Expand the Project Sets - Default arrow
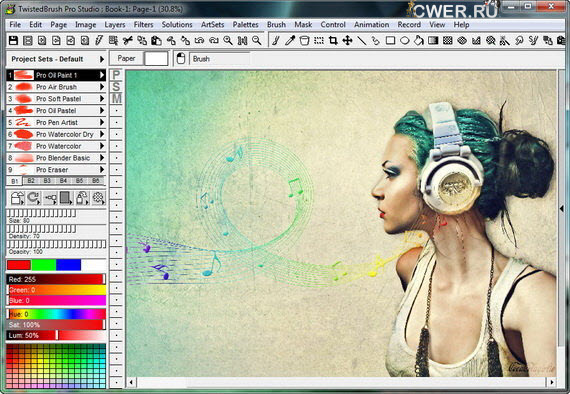 (x=102, y=59)
